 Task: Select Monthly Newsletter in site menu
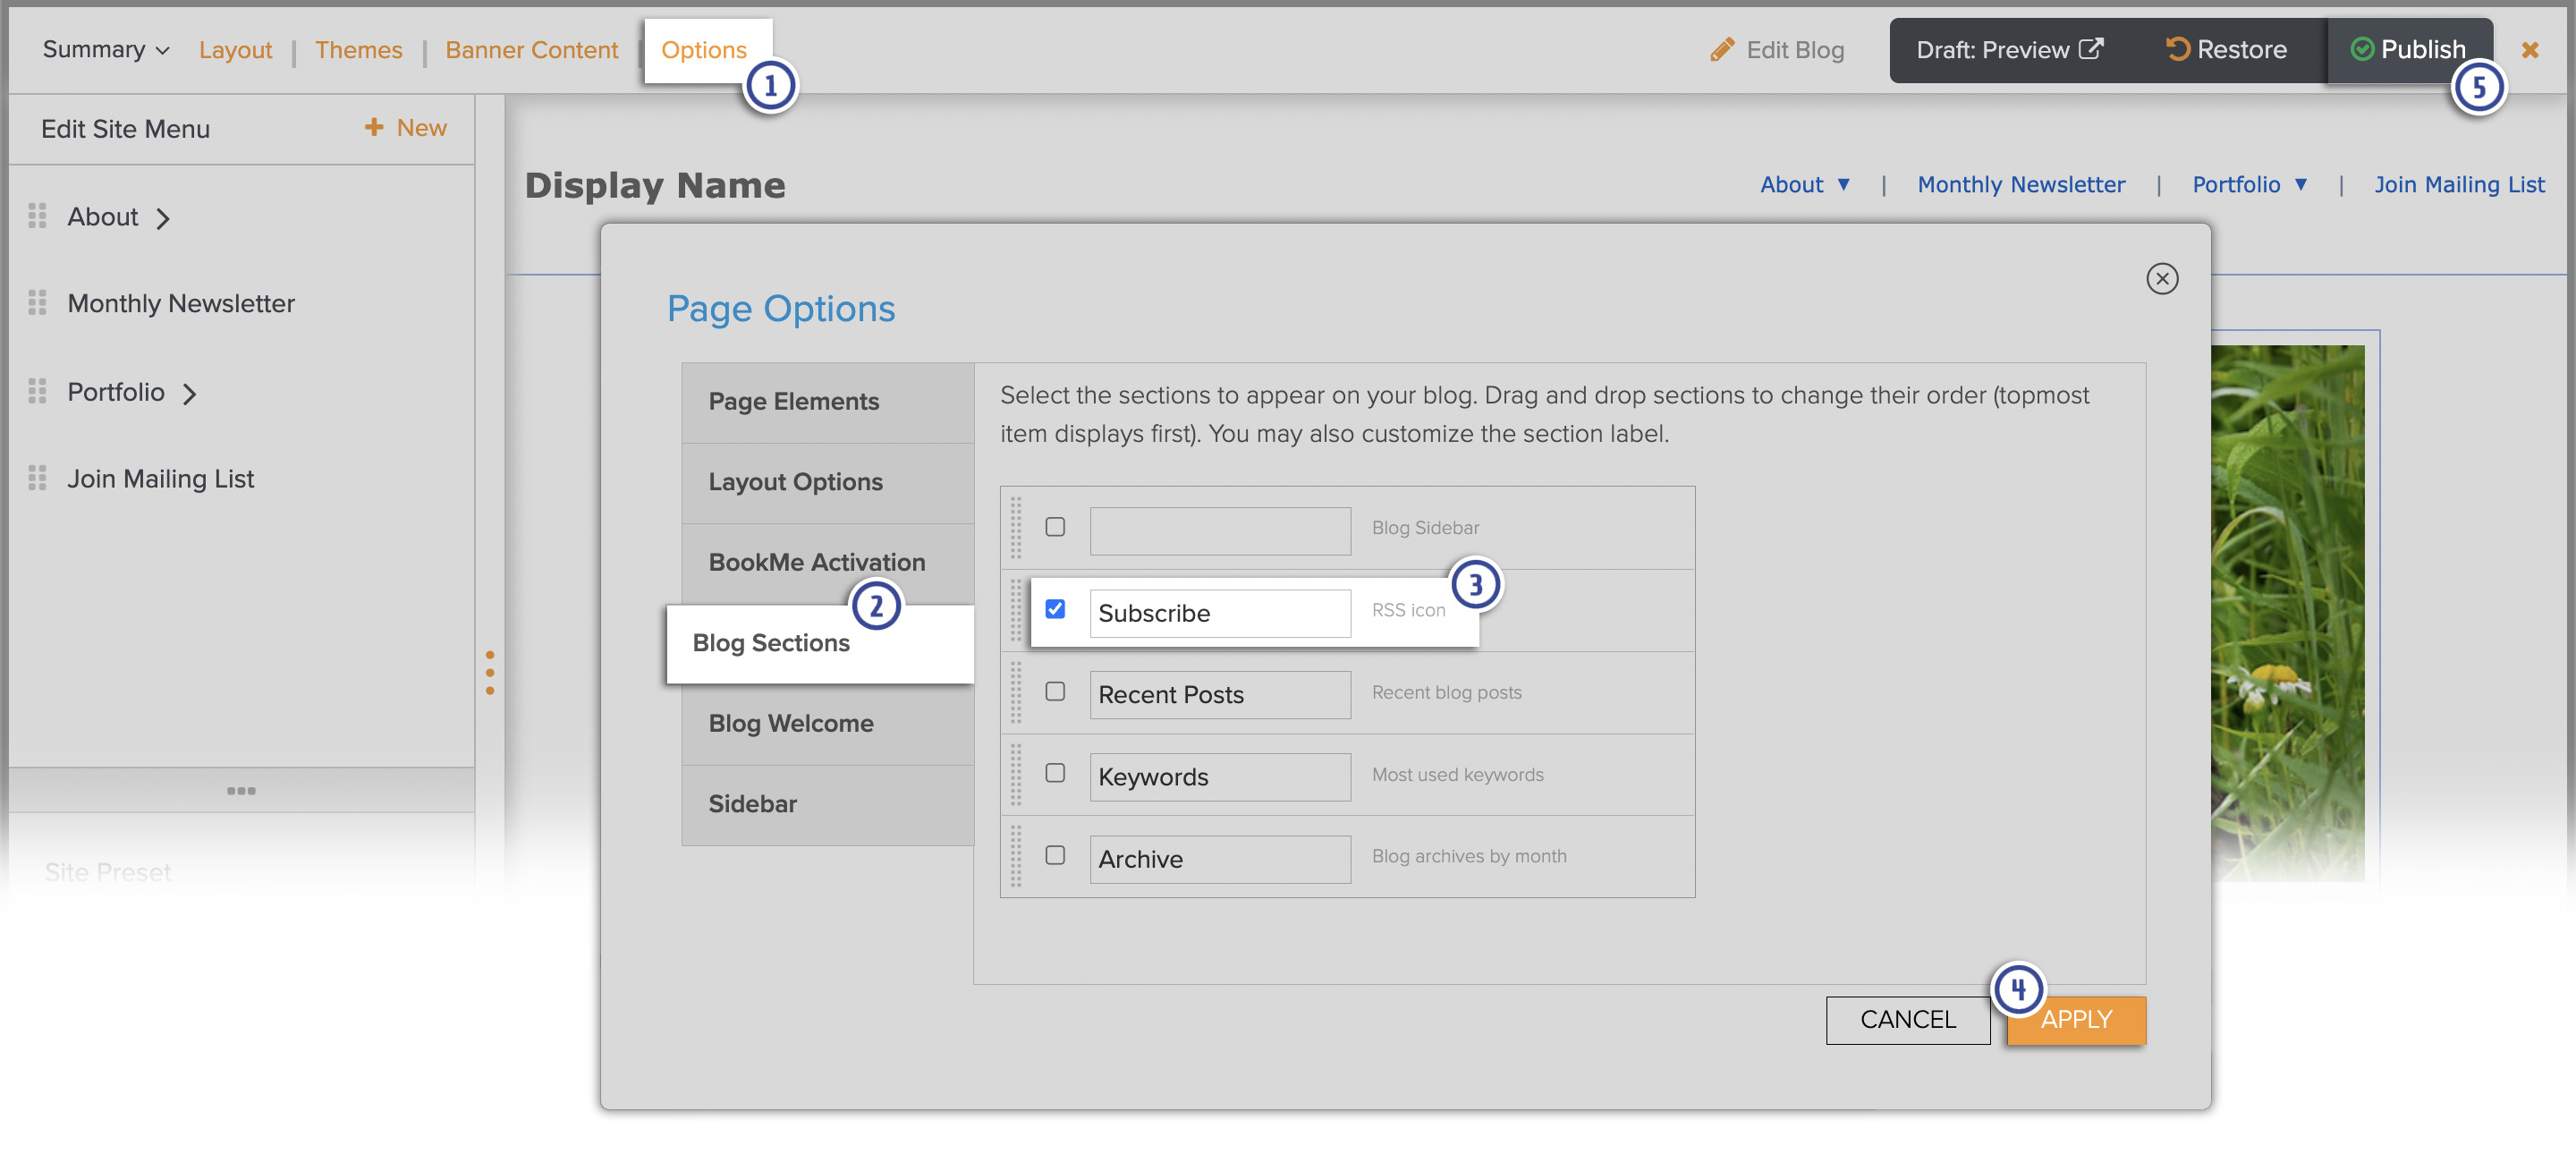pyautogui.click(x=181, y=304)
